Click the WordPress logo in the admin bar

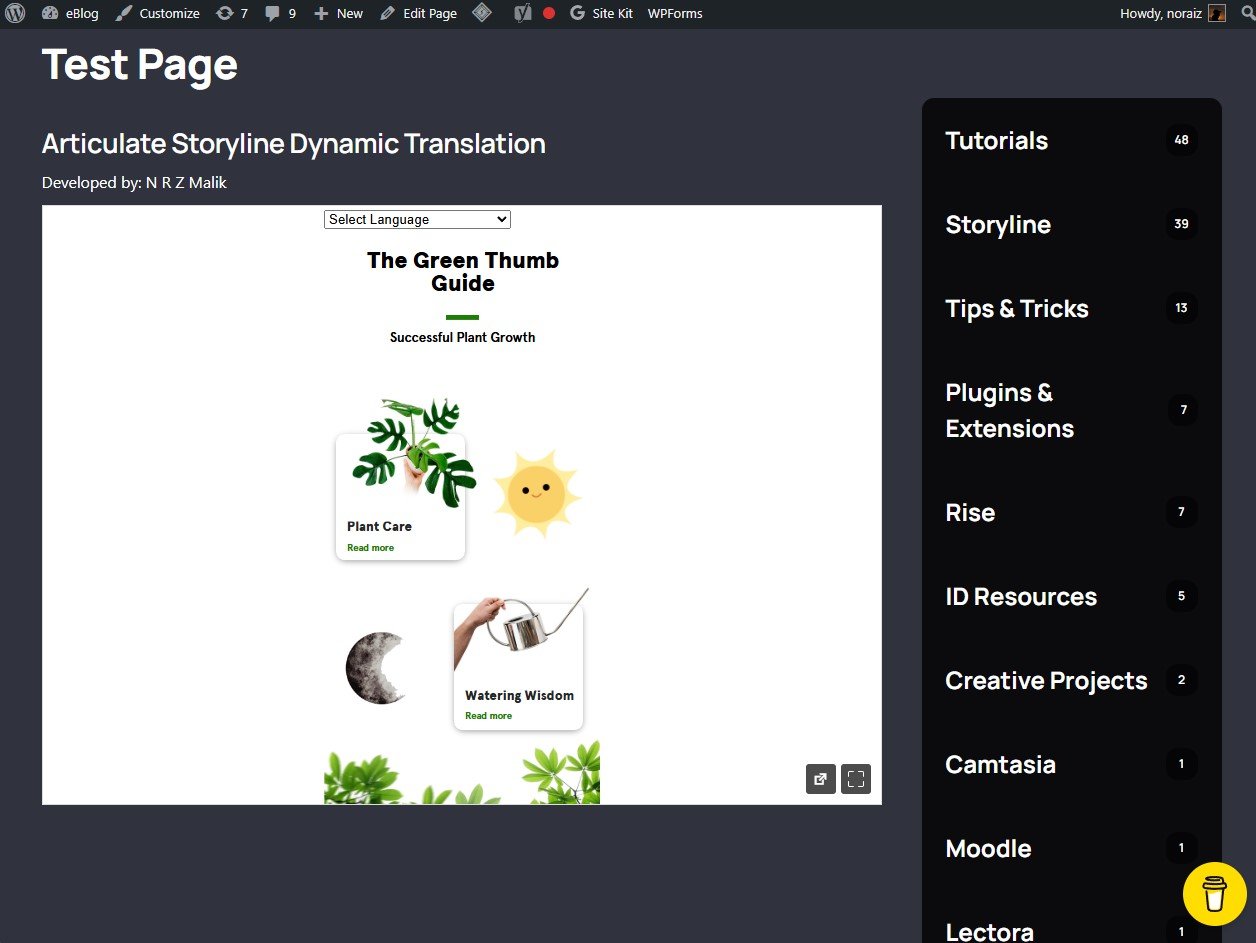click(15, 13)
